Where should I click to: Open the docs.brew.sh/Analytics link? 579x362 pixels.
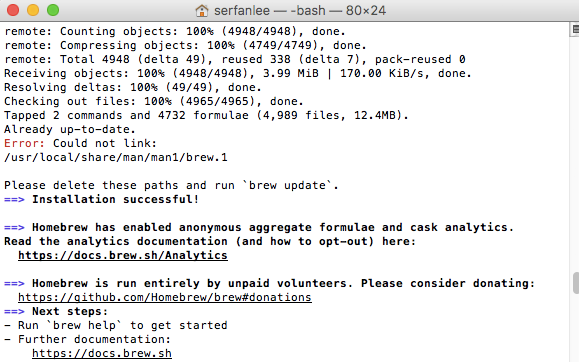(x=123, y=256)
